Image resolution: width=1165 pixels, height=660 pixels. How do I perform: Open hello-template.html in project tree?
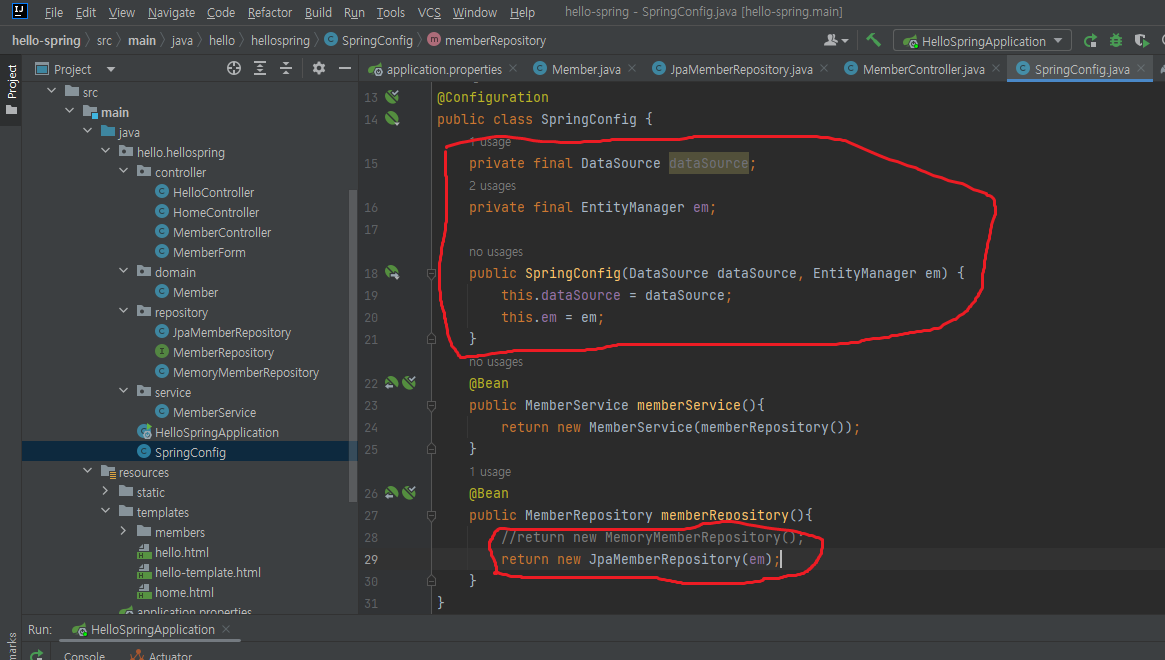[x=207, y=572]
